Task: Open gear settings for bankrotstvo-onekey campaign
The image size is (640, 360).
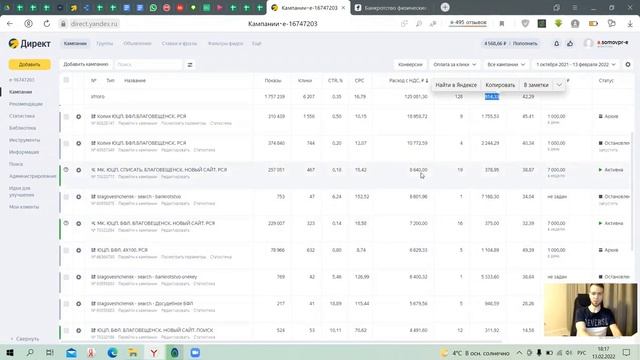Action: tap(79, 277)
